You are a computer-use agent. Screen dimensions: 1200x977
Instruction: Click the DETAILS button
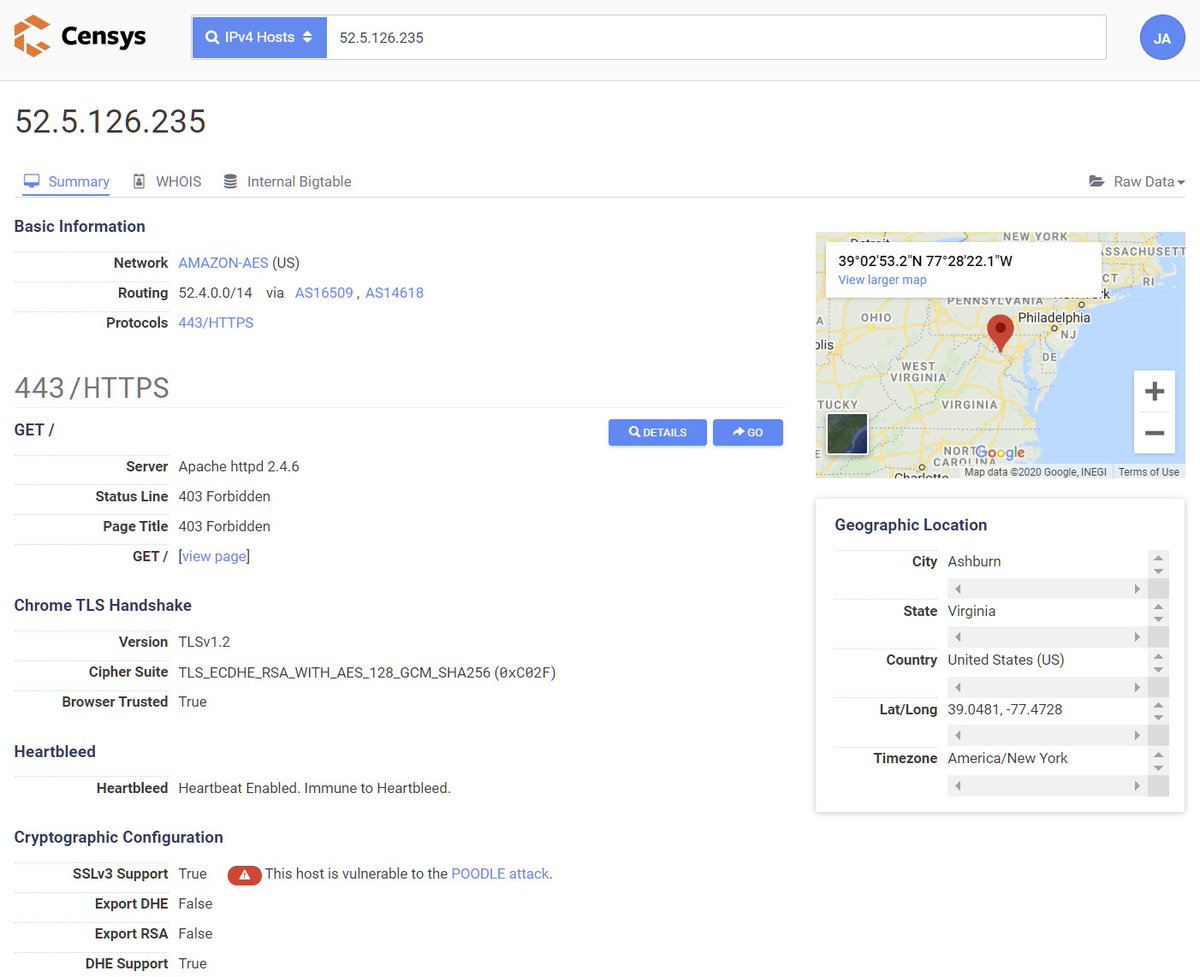tap(657, 432)
